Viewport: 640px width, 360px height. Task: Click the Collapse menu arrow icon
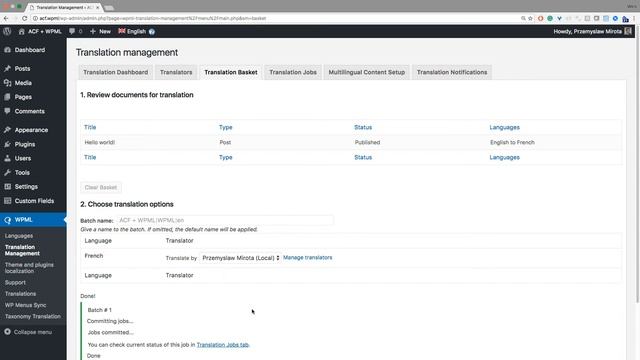pos(7,332)
